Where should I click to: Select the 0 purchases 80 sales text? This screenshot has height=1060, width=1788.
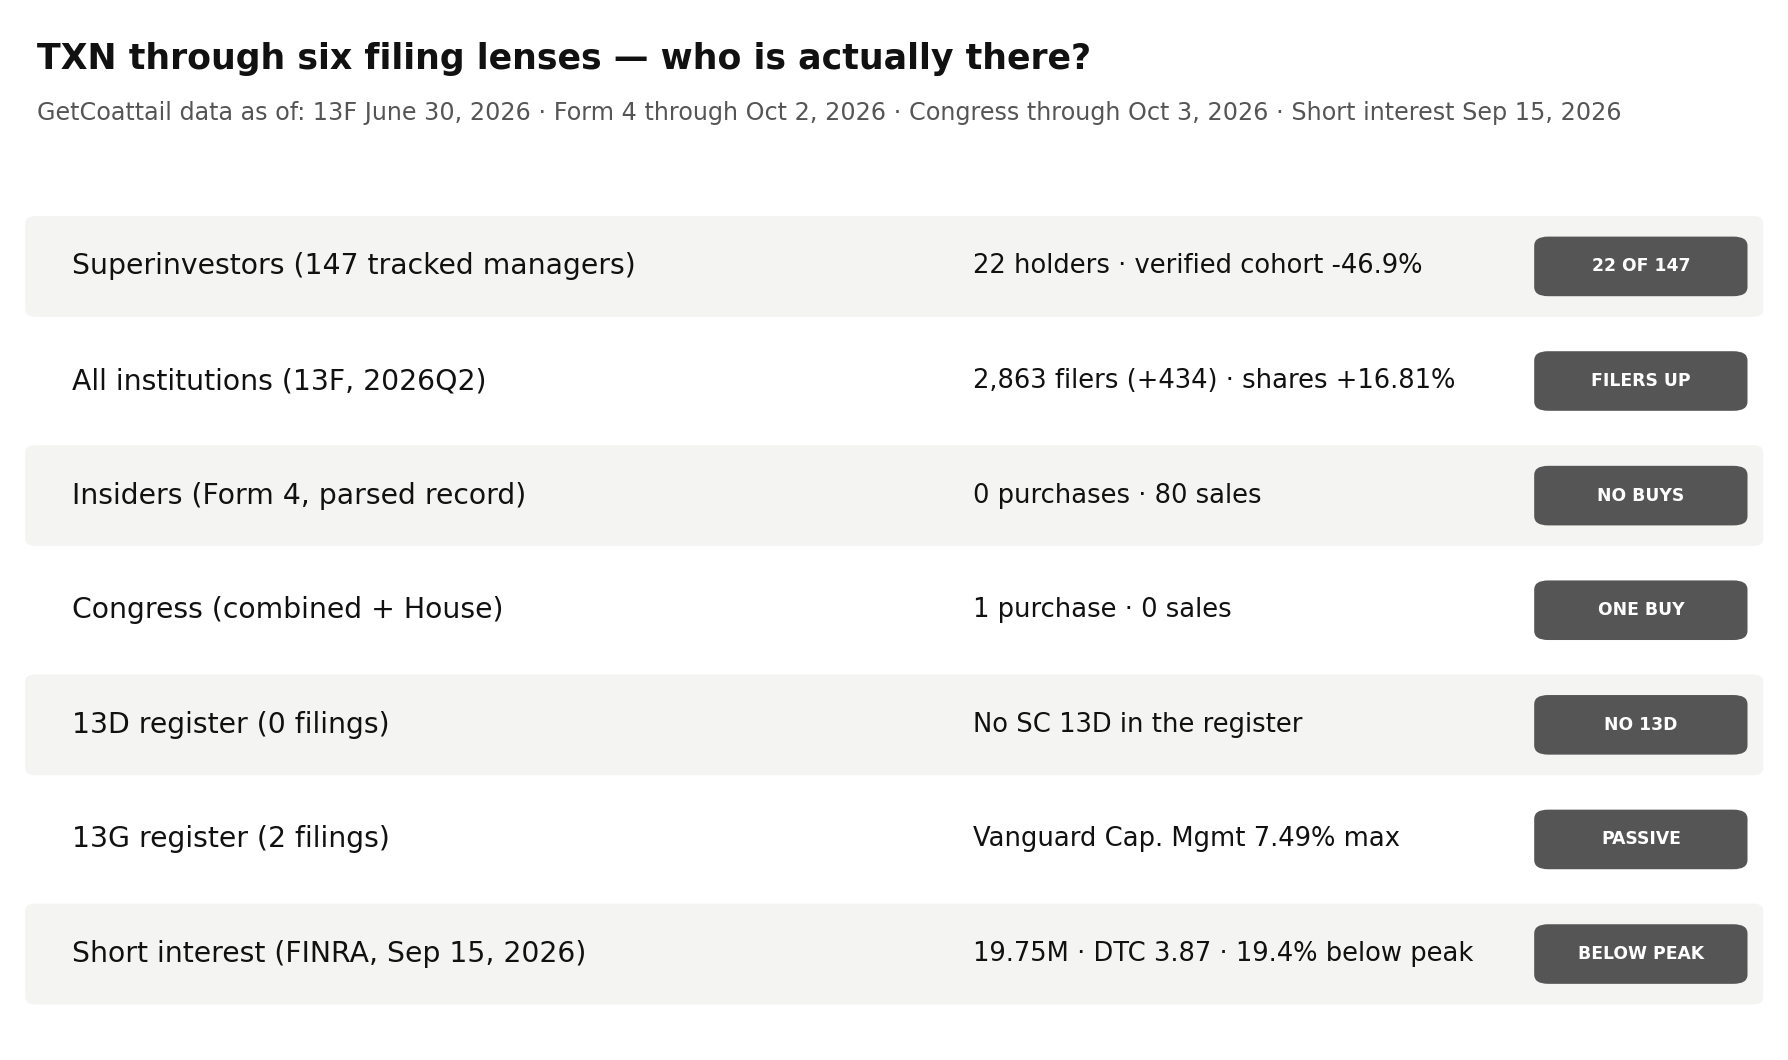pos(1117,495)
